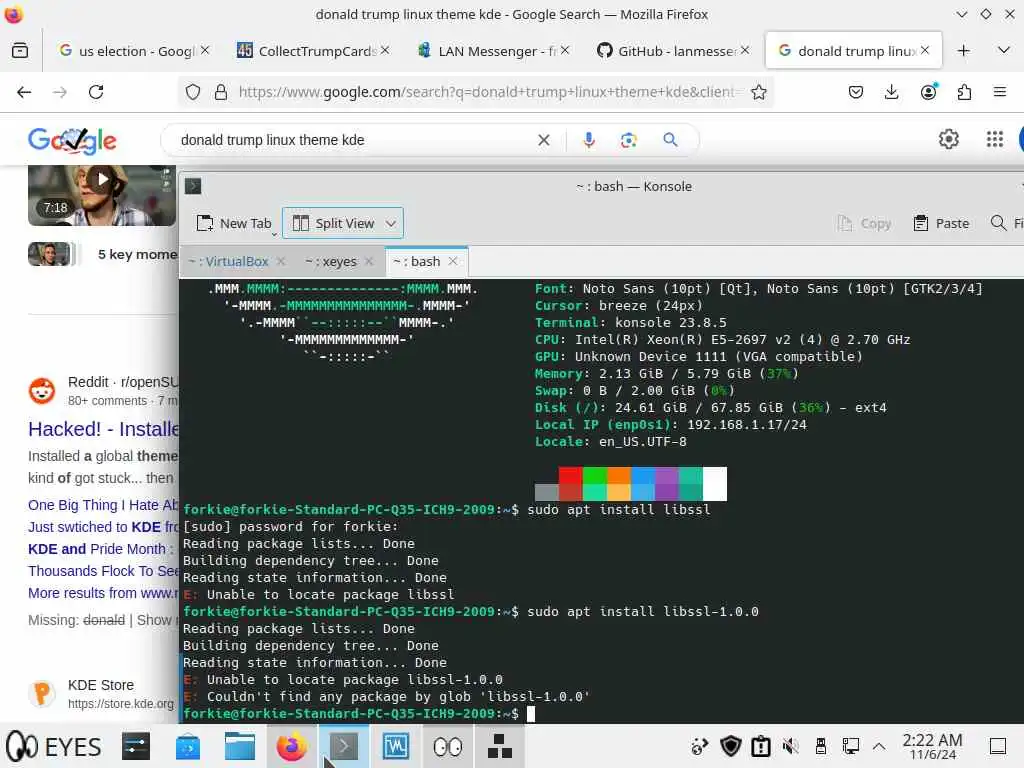The height and width of the screenshot is (768, 1024).
Task: Close the VirtualBox Konsole tab
Action: click(x=281, y=261)
